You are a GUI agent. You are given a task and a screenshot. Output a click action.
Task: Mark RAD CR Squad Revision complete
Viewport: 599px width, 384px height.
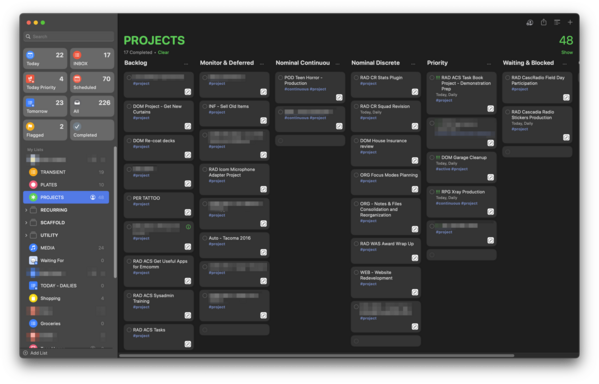[356, 106]
